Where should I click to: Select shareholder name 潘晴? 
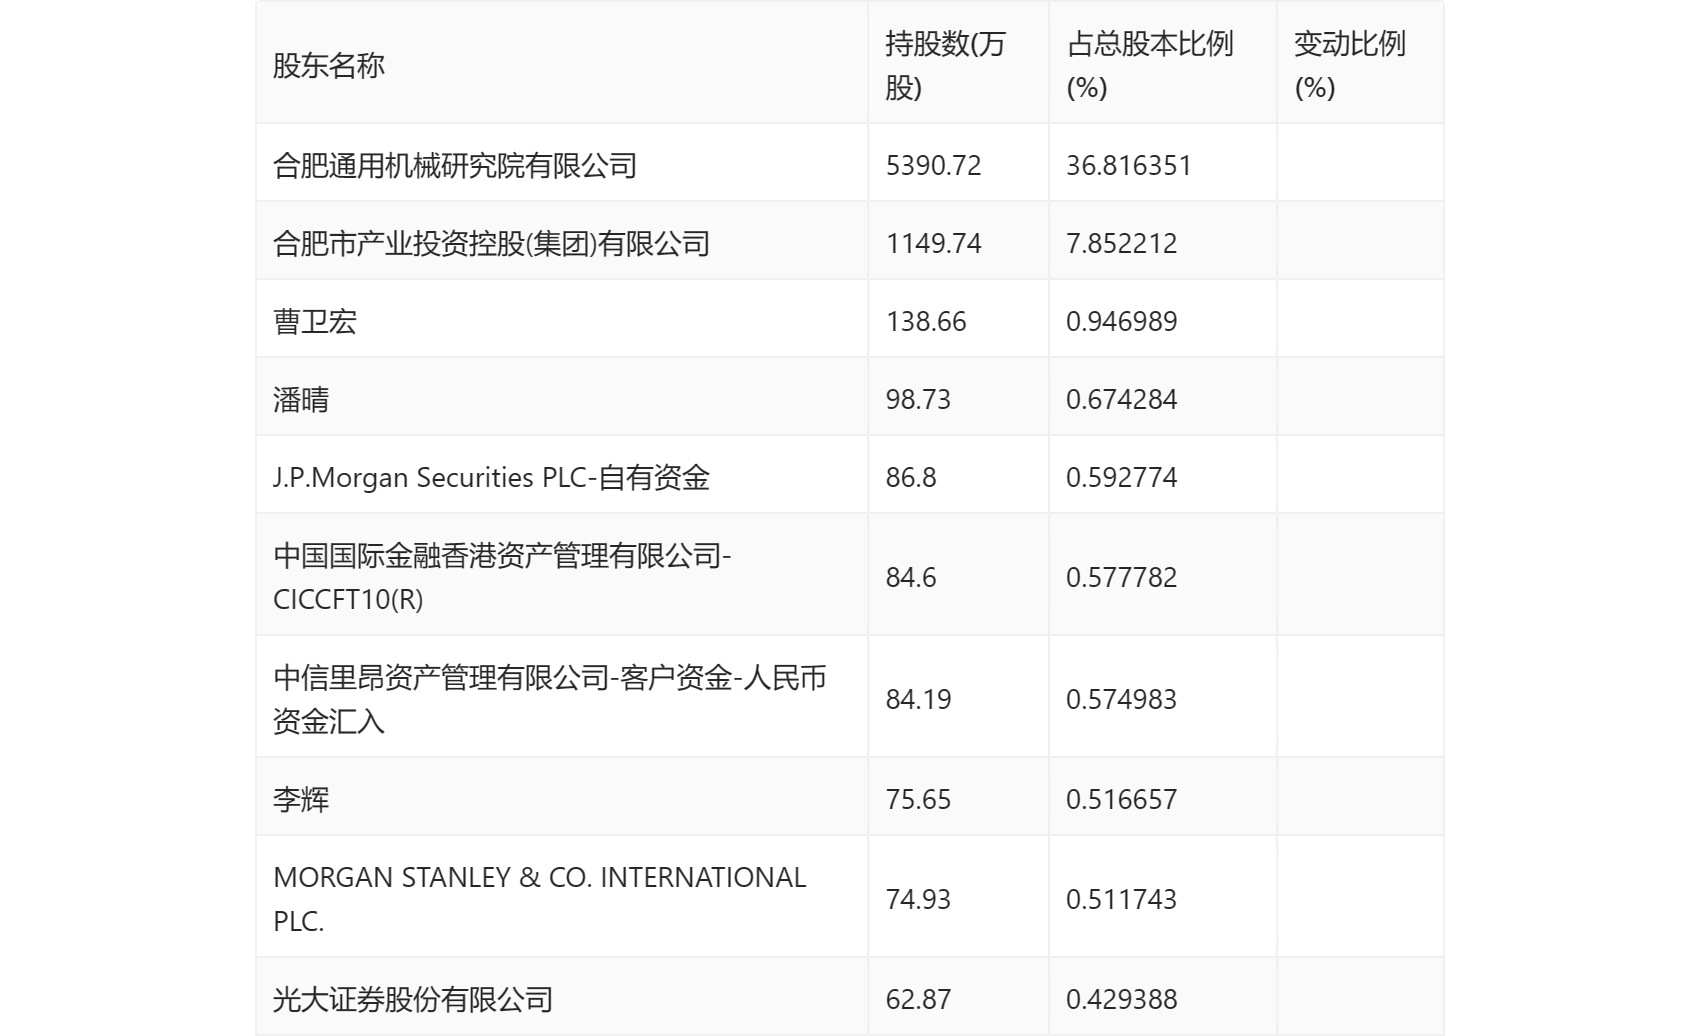tap(301, 399)
